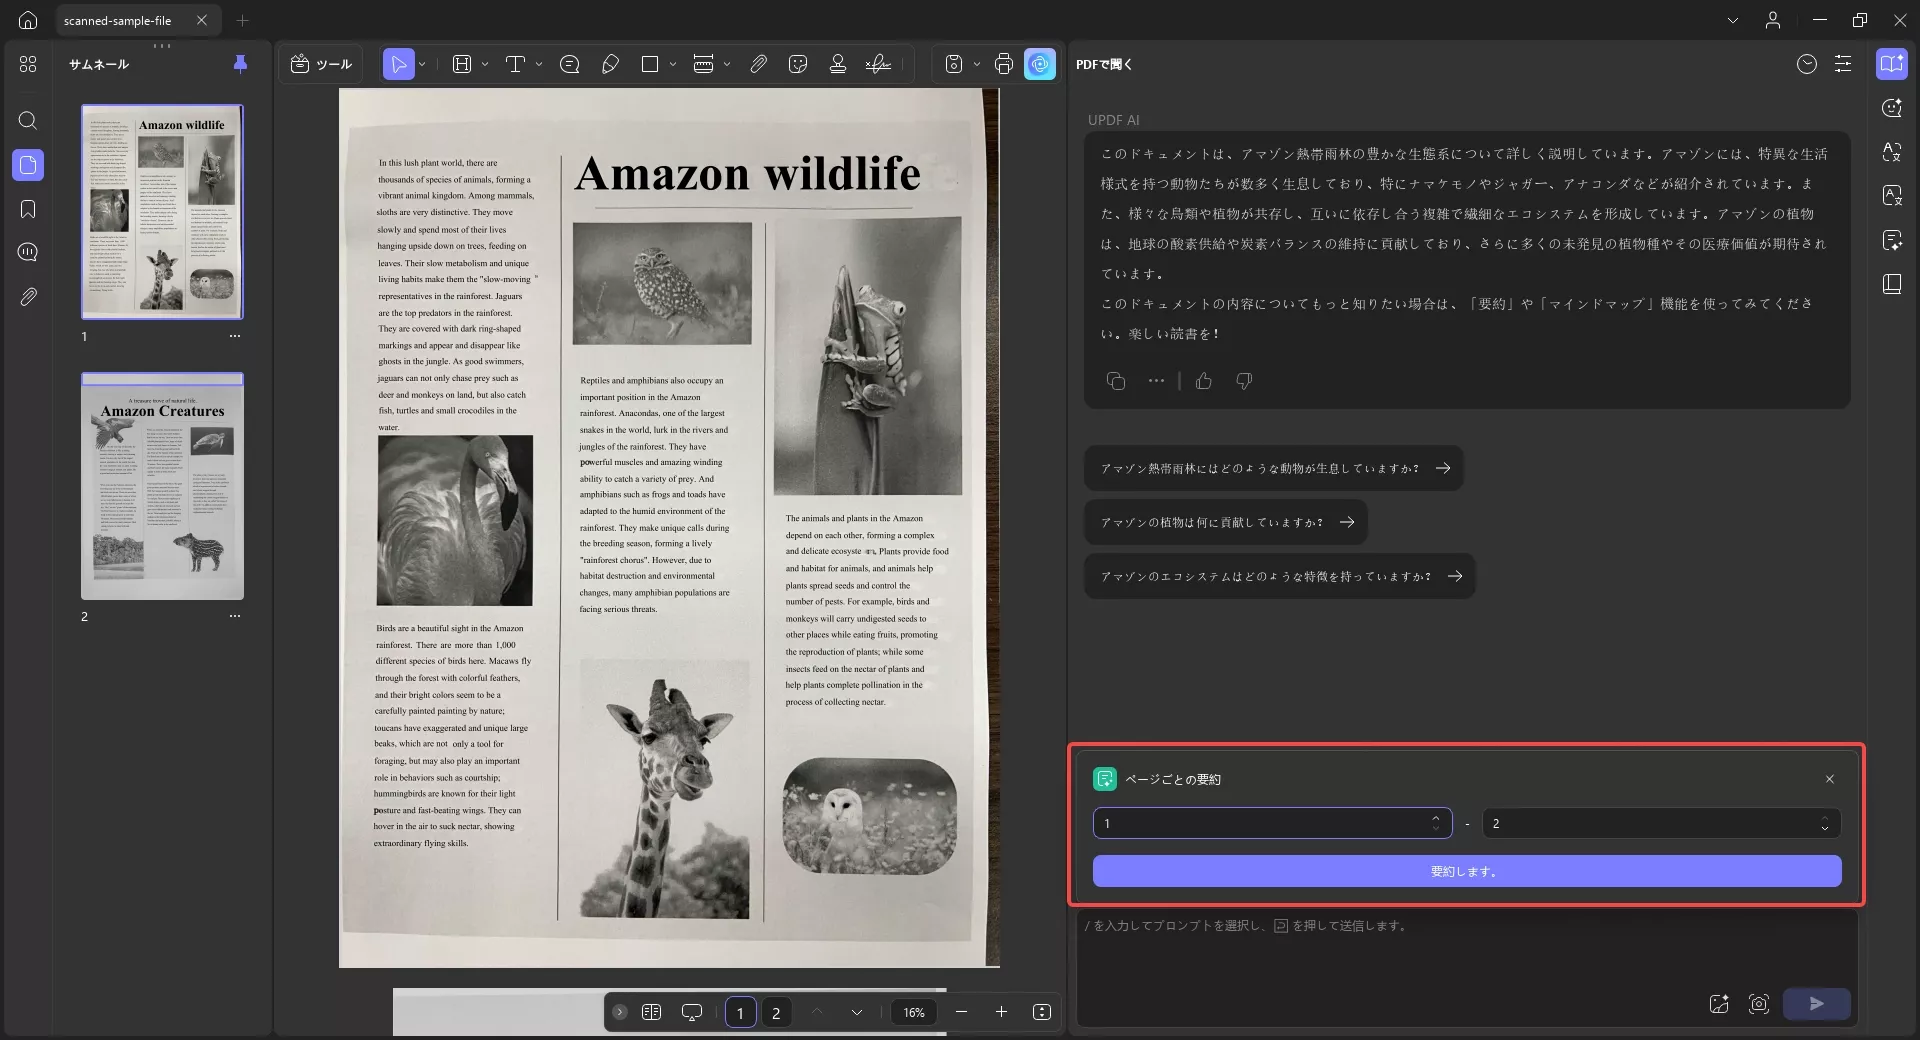This screenshot has height=1040, width=1920.
Task: Send the AI prompt message
Action: pyautogui.click(x=1816, y=1004)
